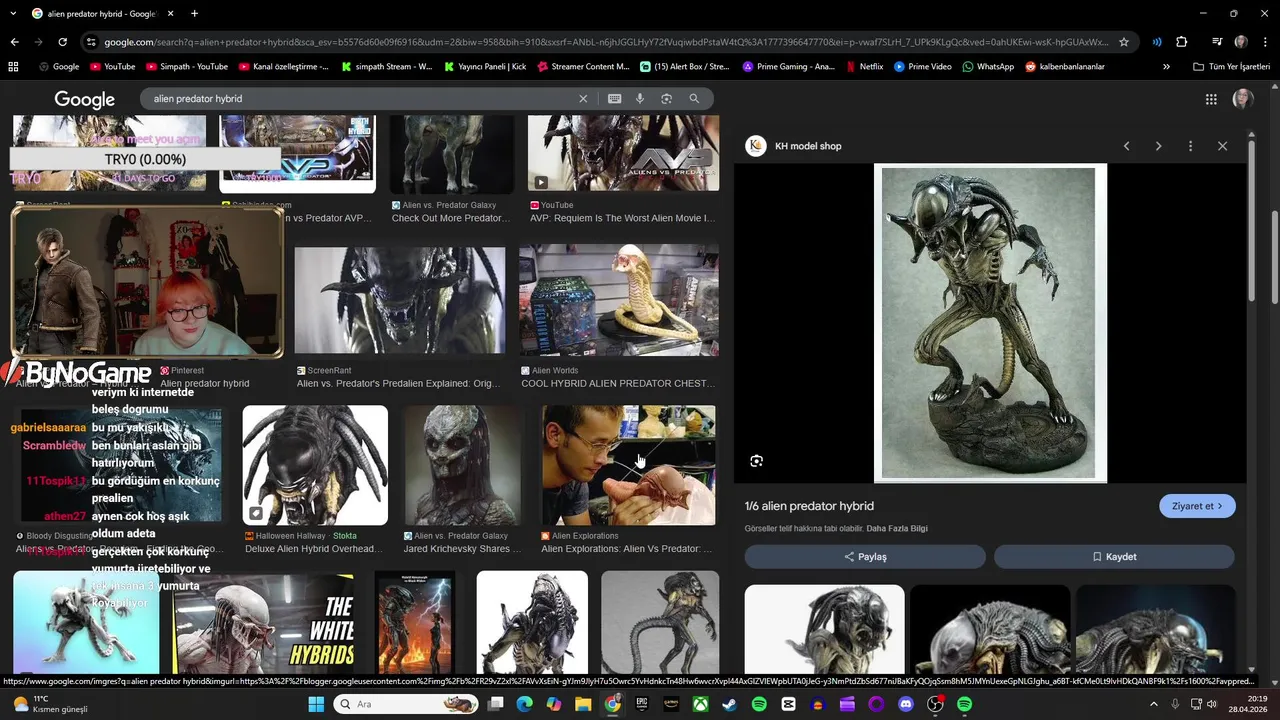Viewport: 1280px width, 720px height.
Task: Click the Kaydet save button
Action: (1114, 557)
